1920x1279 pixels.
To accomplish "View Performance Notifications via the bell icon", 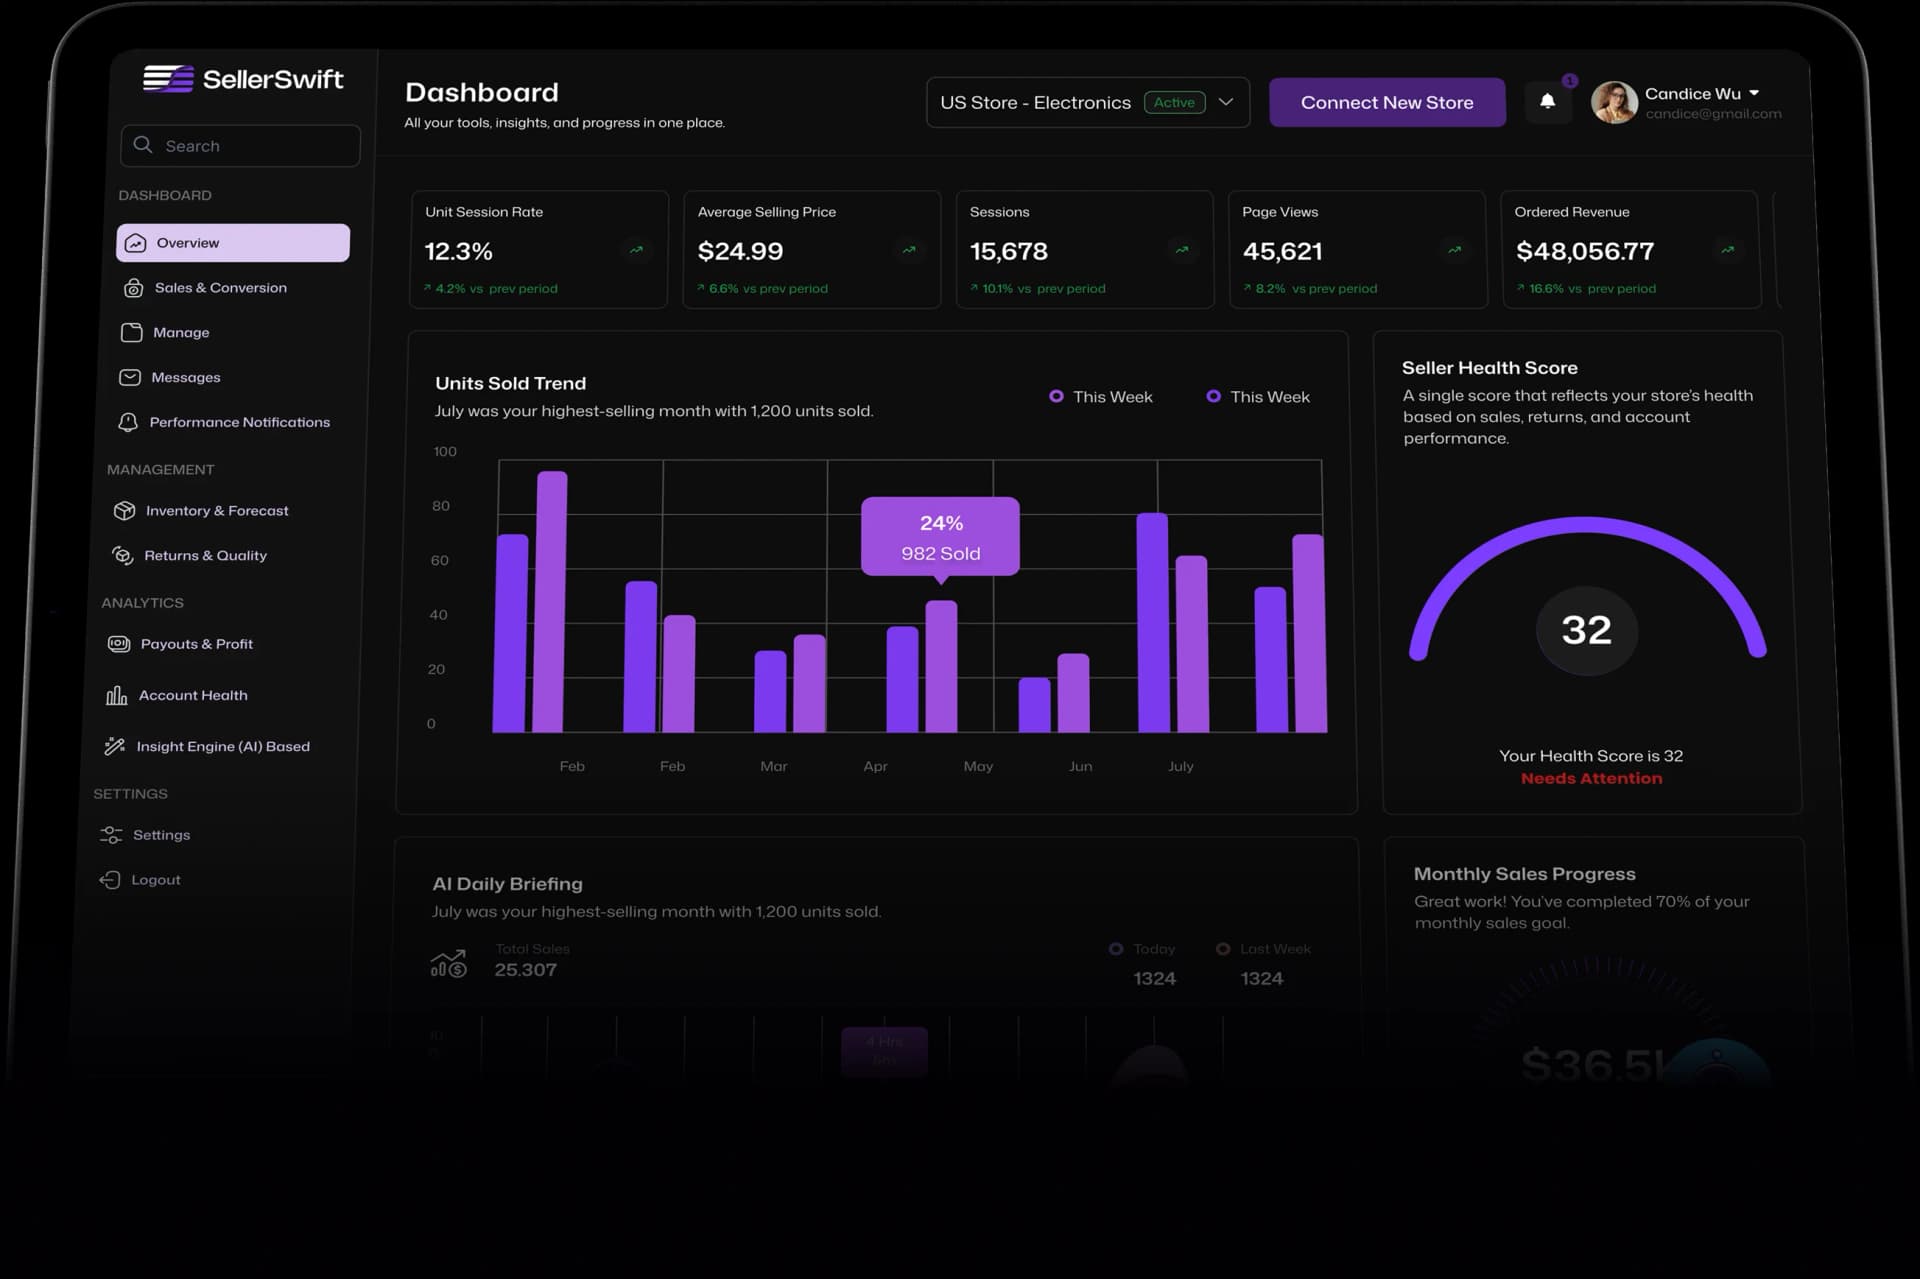I will coord(129,422).
